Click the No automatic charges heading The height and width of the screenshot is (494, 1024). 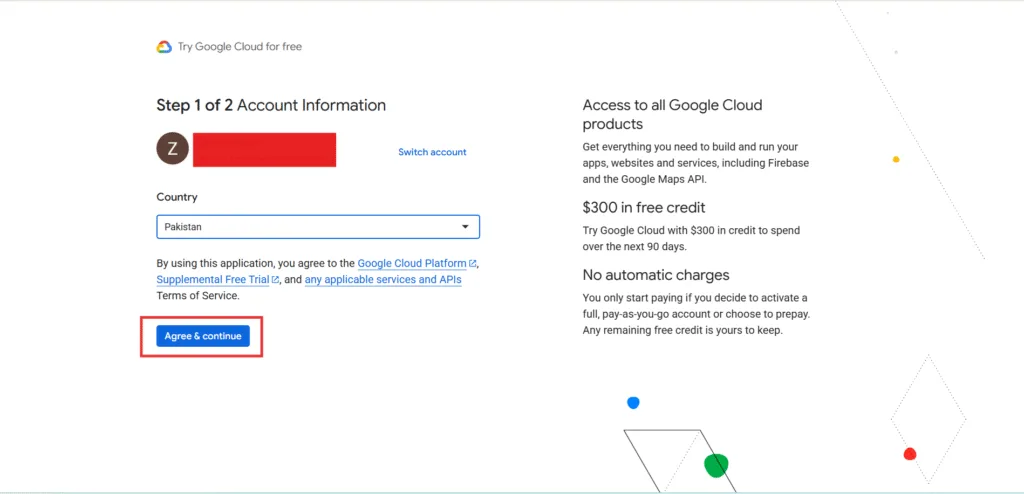pos(656,274)
